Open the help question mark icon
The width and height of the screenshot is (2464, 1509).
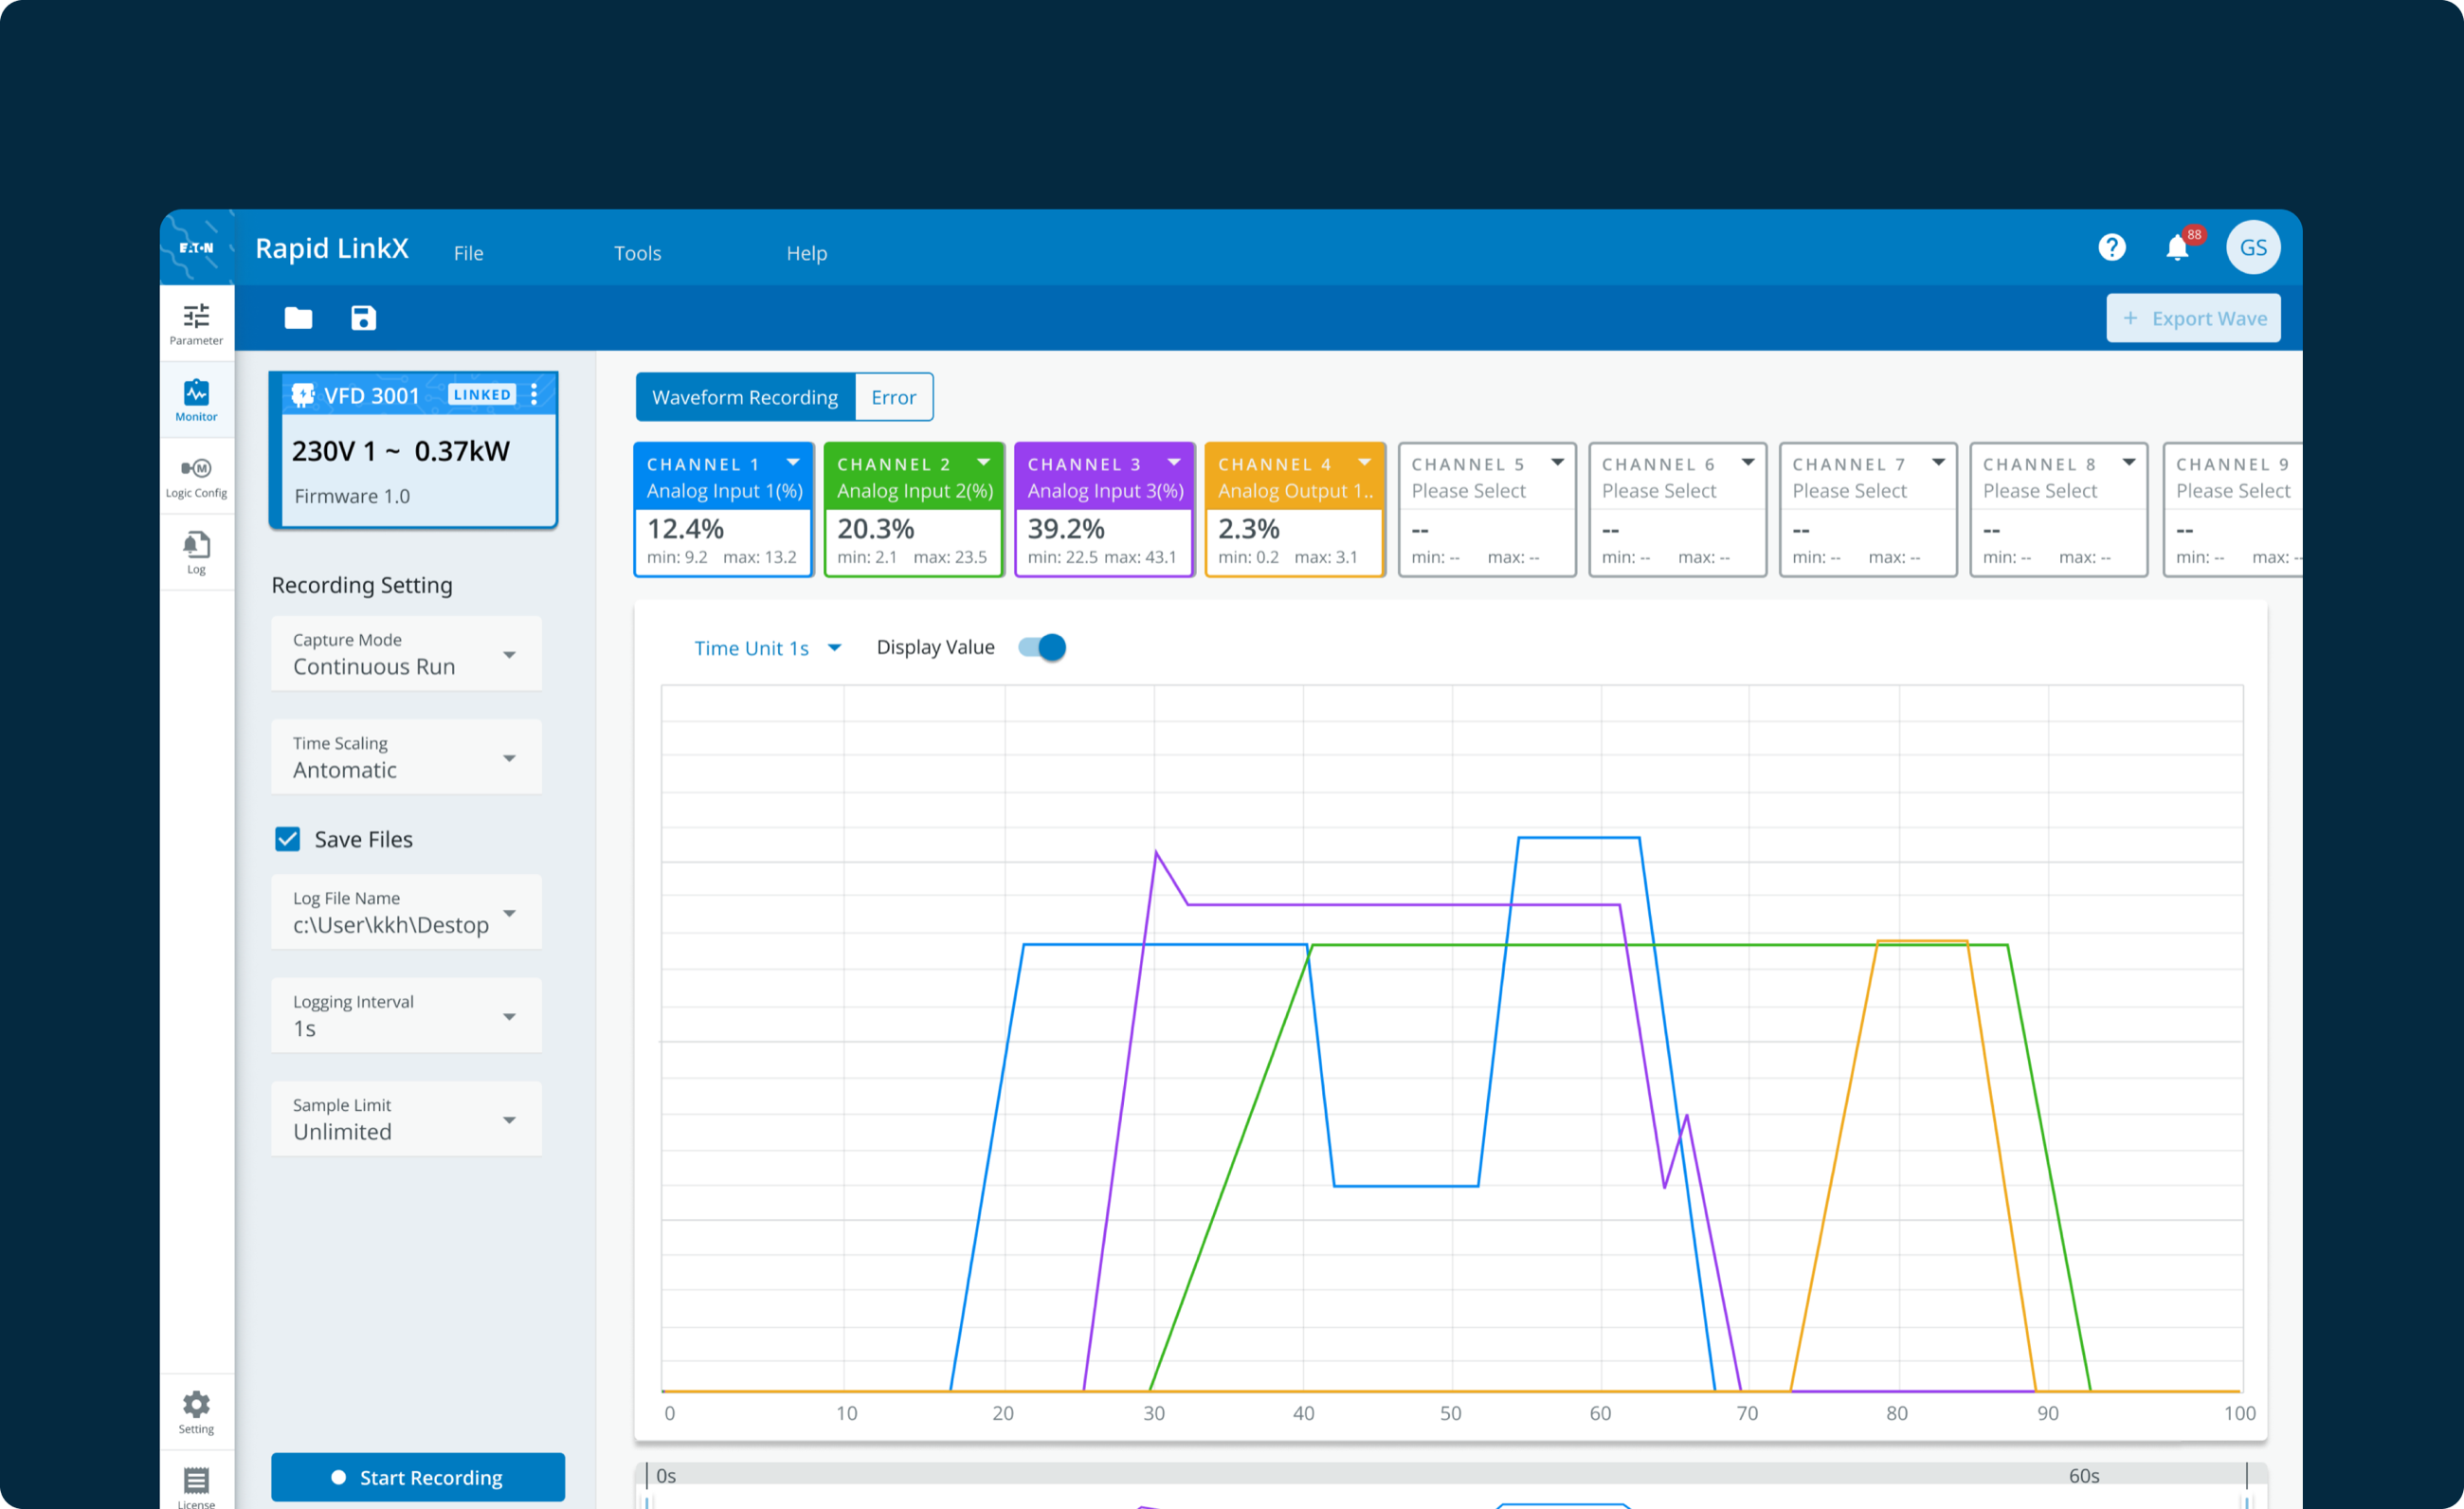2111,247
